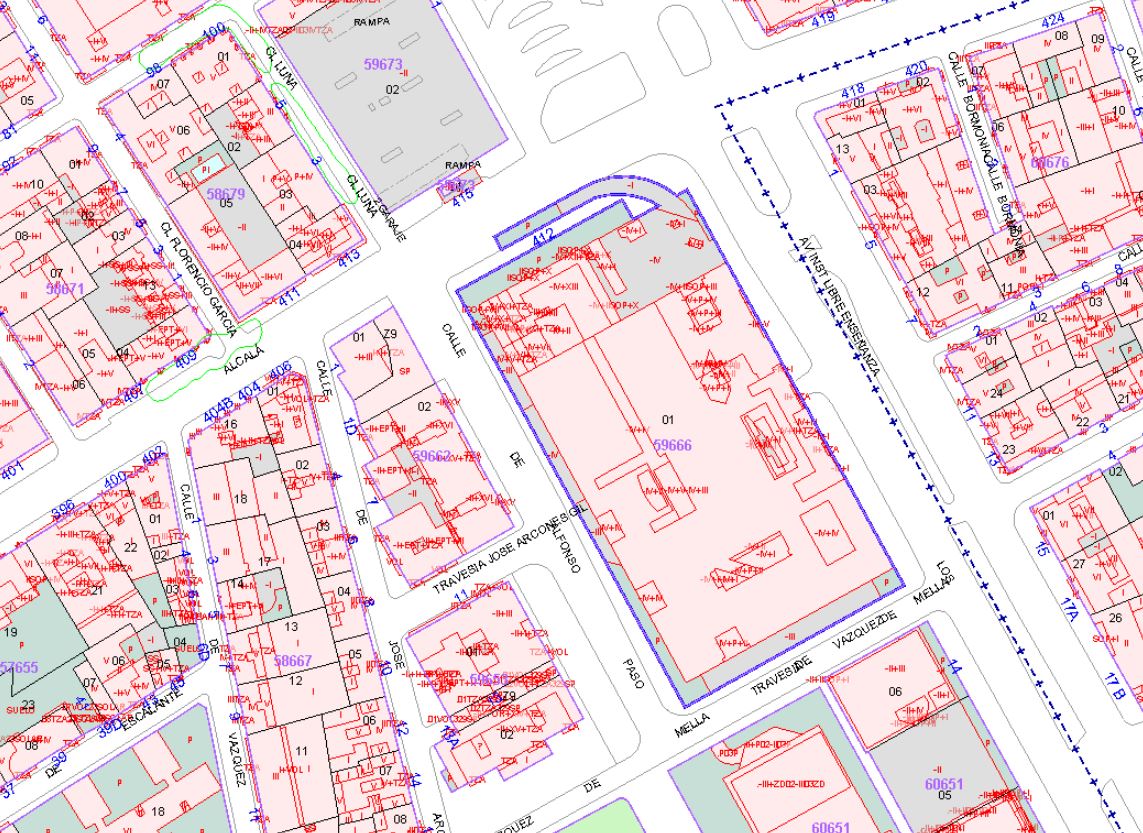Screen dimensions: 1143x833
Task: Click the block 57655 label
Action: 18,667
